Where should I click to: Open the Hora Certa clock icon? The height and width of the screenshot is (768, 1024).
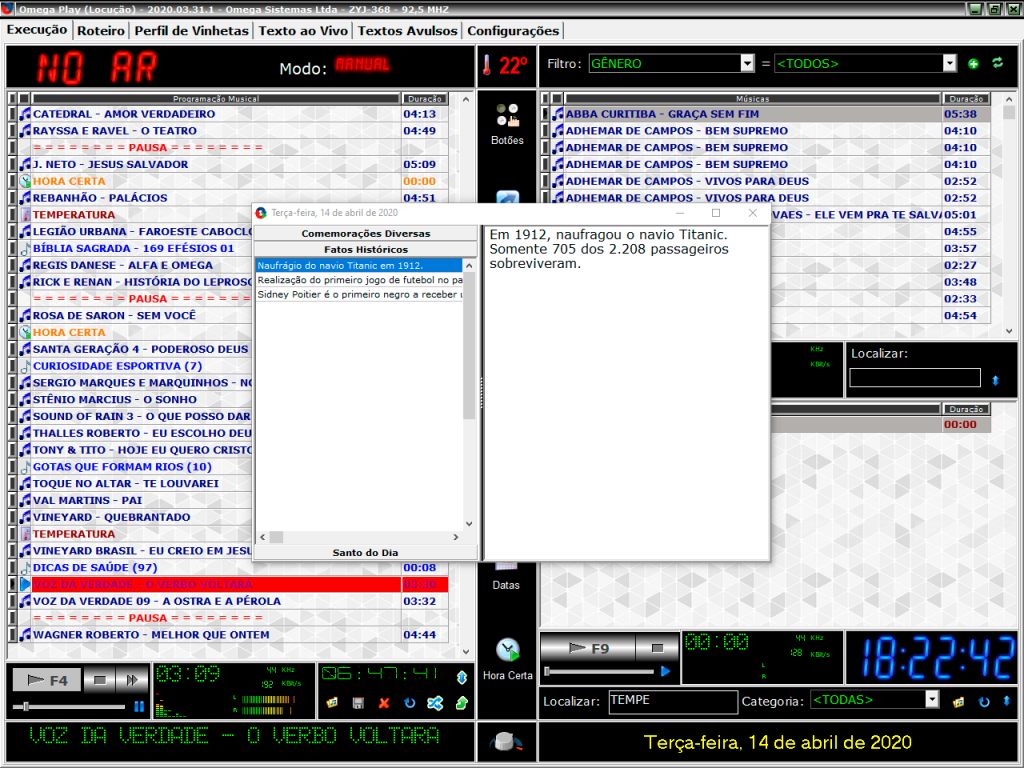[x=508, y=651]
